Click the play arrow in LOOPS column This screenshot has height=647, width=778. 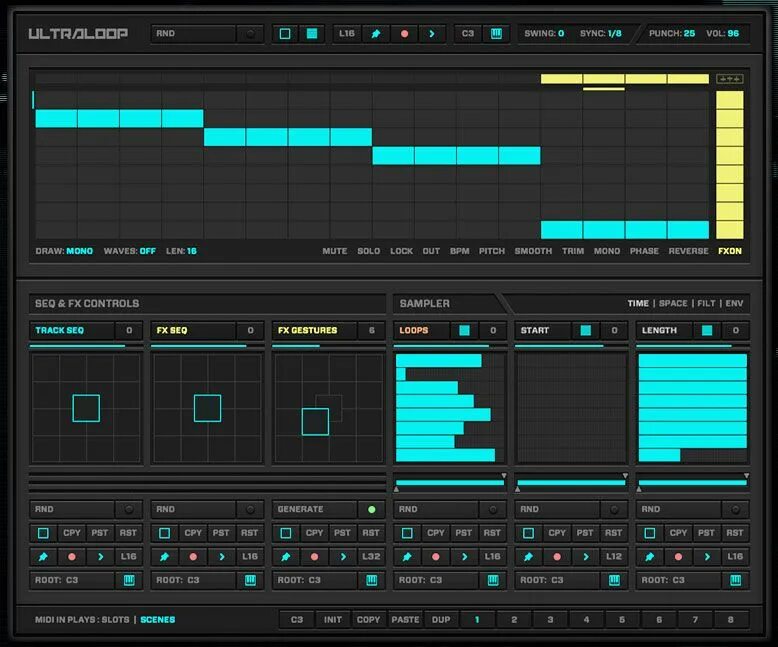pyautogui.click(x=464, y=557)
